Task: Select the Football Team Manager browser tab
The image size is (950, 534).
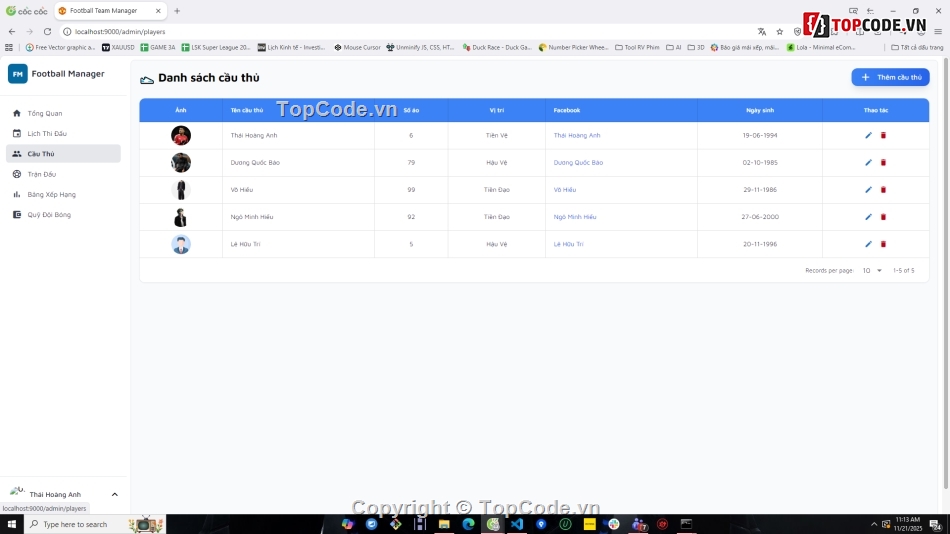Action: [111, 11]
